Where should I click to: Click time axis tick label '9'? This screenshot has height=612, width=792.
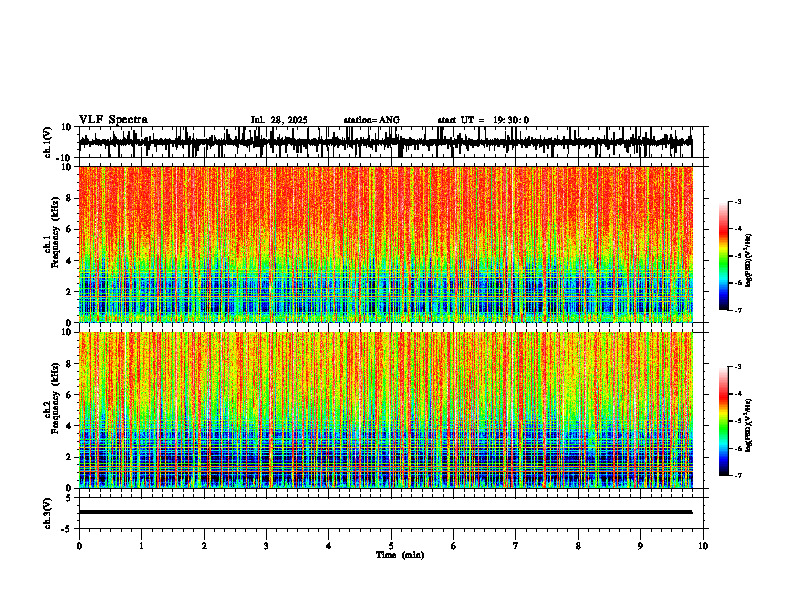640,546
